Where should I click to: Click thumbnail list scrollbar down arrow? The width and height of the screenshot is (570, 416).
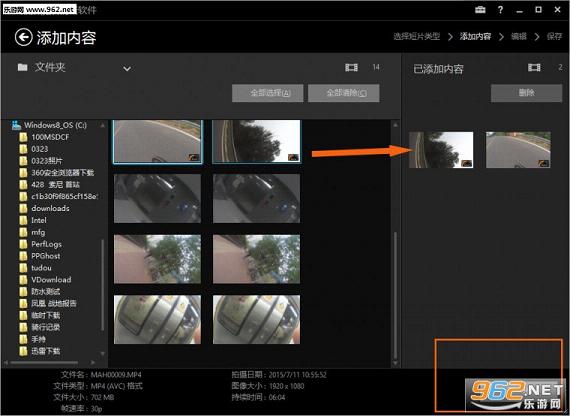[x=395, y=363]
